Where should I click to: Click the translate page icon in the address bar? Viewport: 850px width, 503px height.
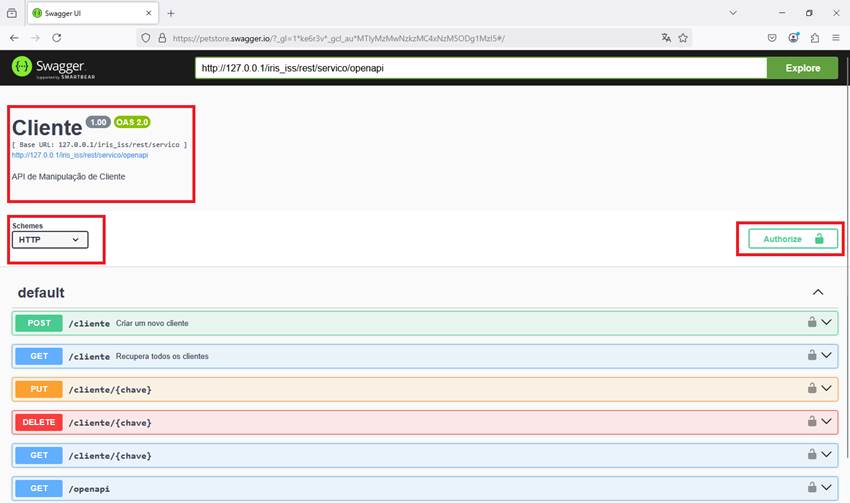click(666, 37)
